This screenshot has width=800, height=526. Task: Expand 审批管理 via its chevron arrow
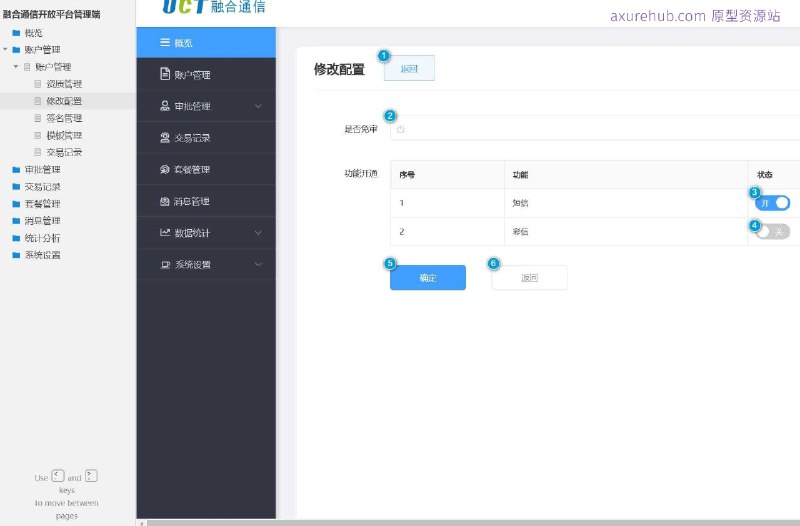(258, 106)
